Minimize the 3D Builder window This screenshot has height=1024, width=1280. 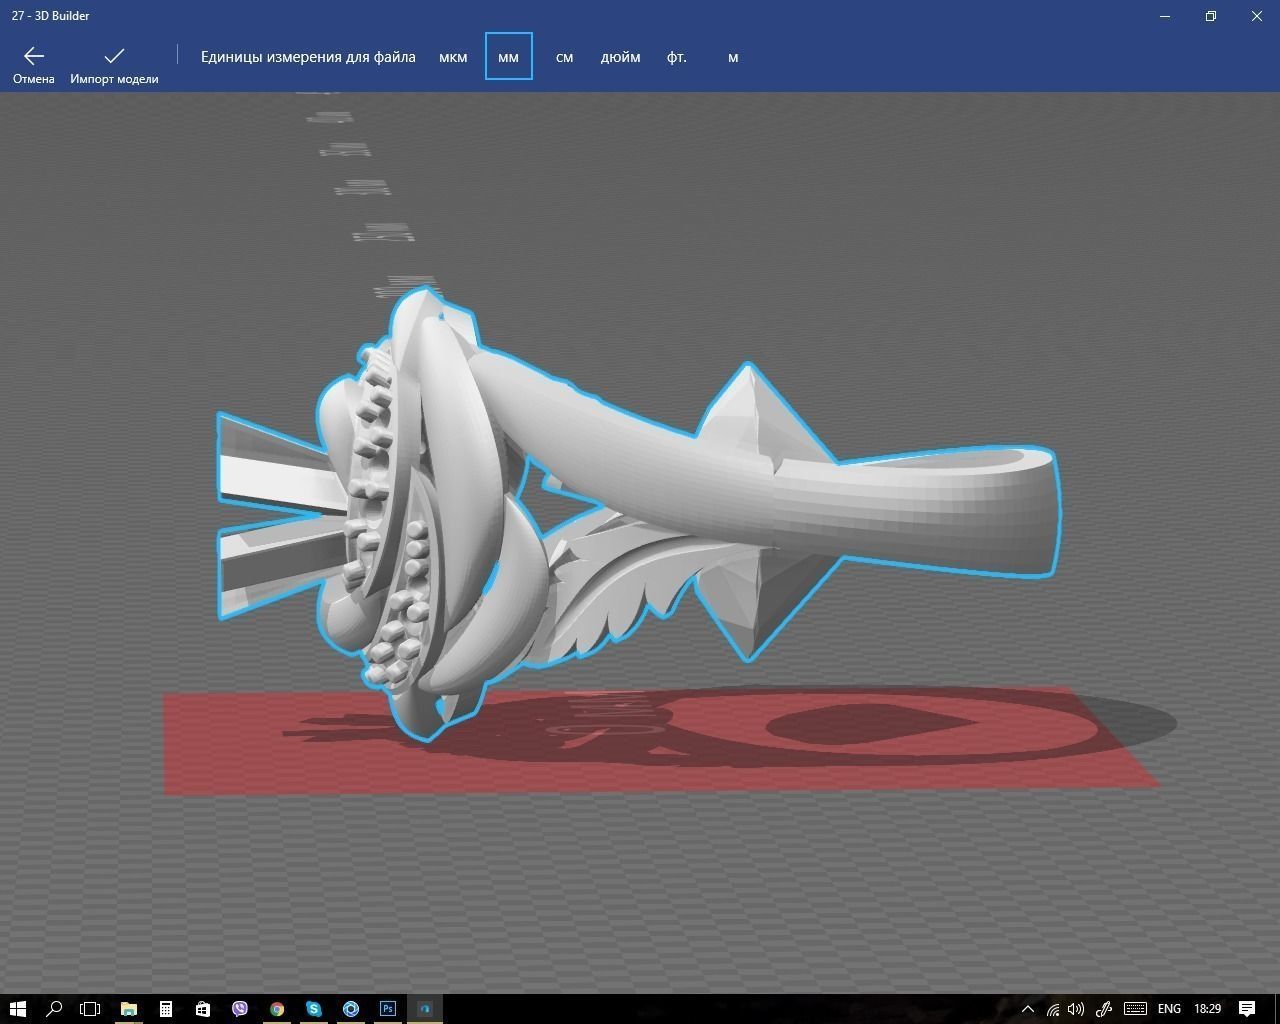1165,16
